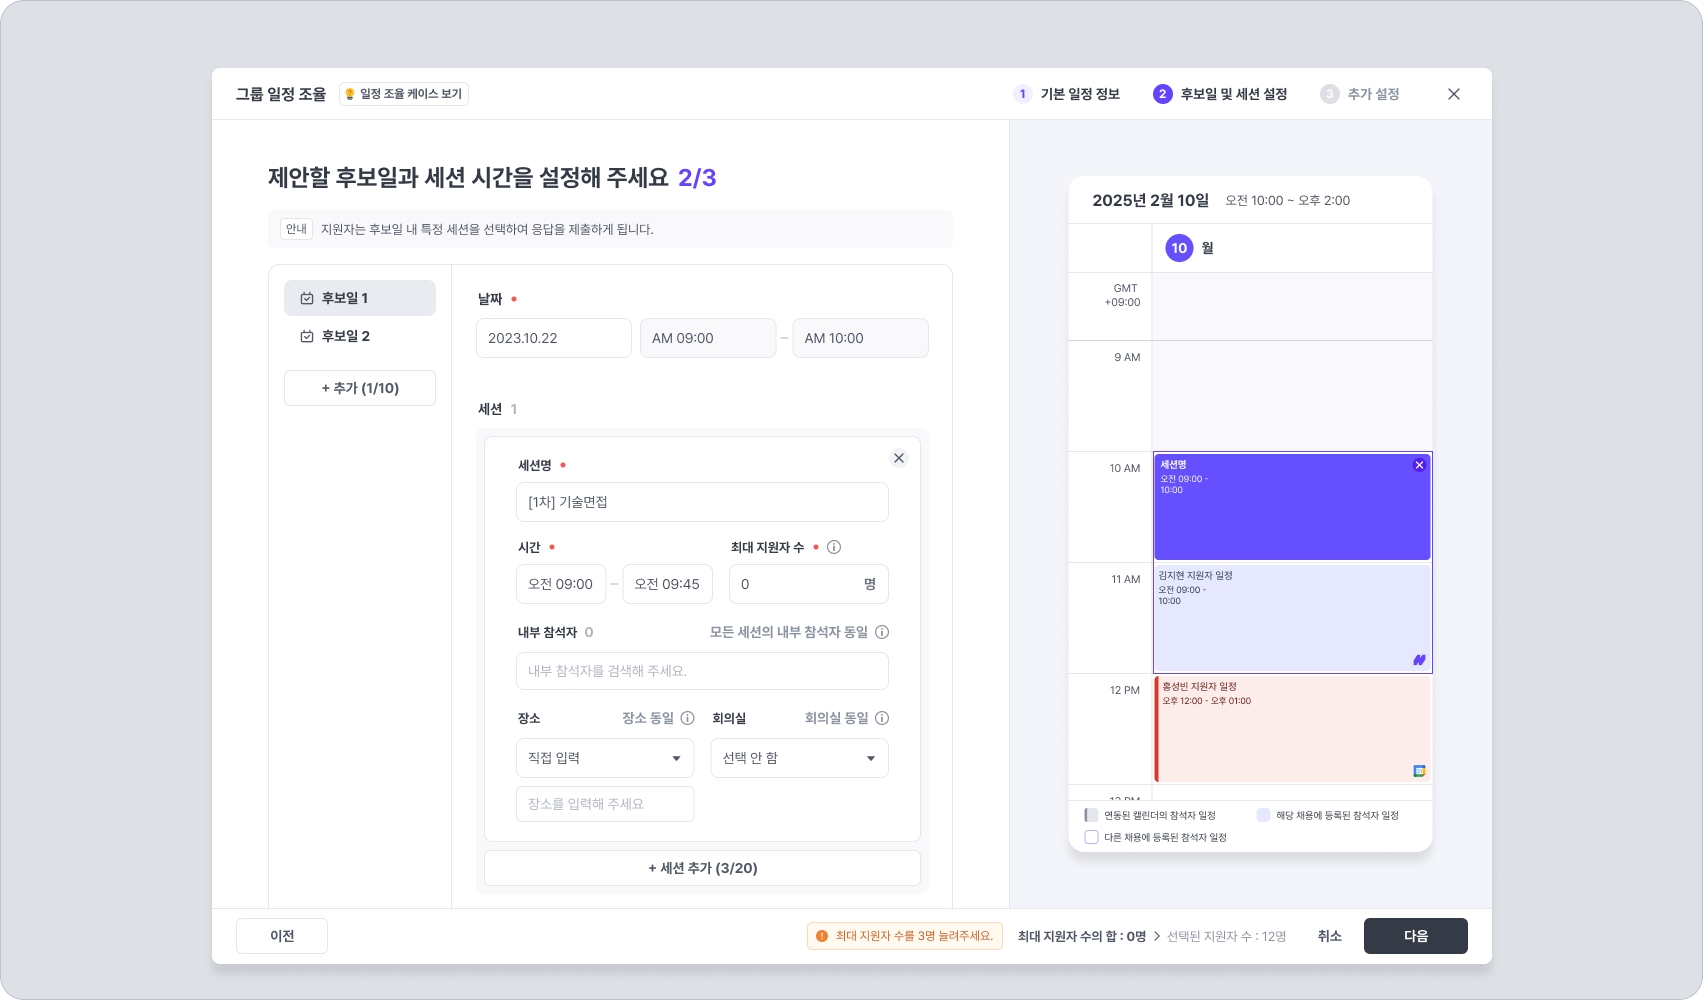Screen dimensions: 1703x1000
Task: Open session start time 오전 09:00
Action: pos(561,584)
